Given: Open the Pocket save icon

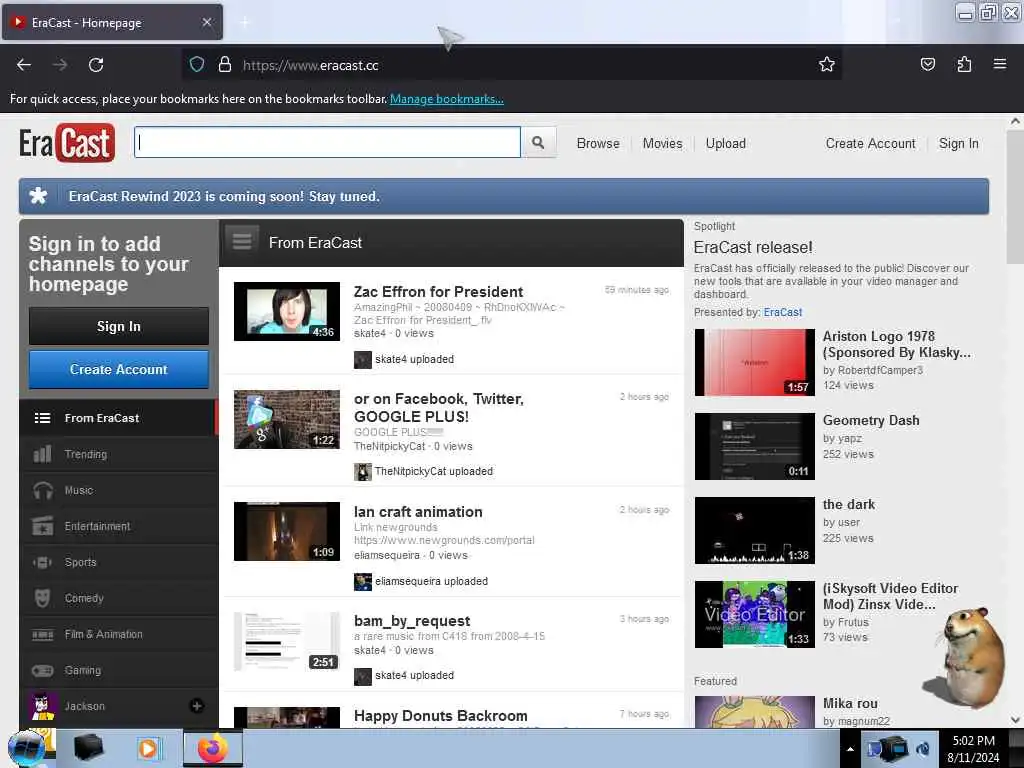Looking at the screenshot, I should click(927, 64).
